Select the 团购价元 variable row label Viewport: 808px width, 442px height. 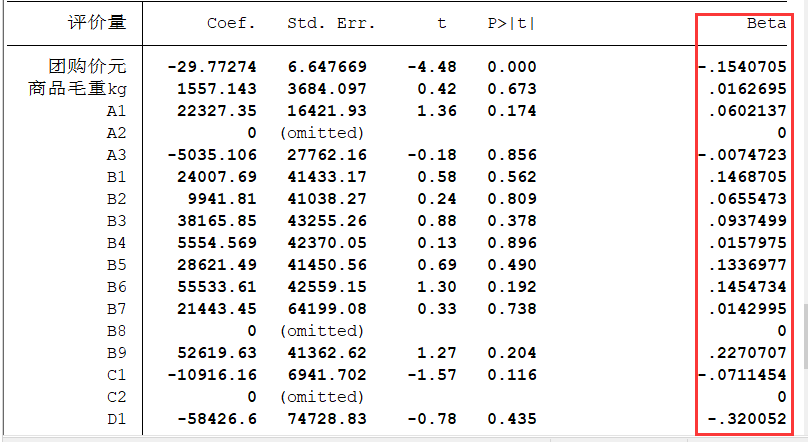(88, 66)
